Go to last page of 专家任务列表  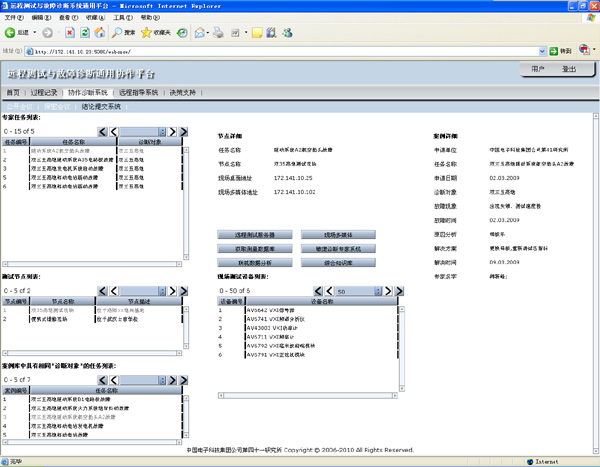click(182, 131)
